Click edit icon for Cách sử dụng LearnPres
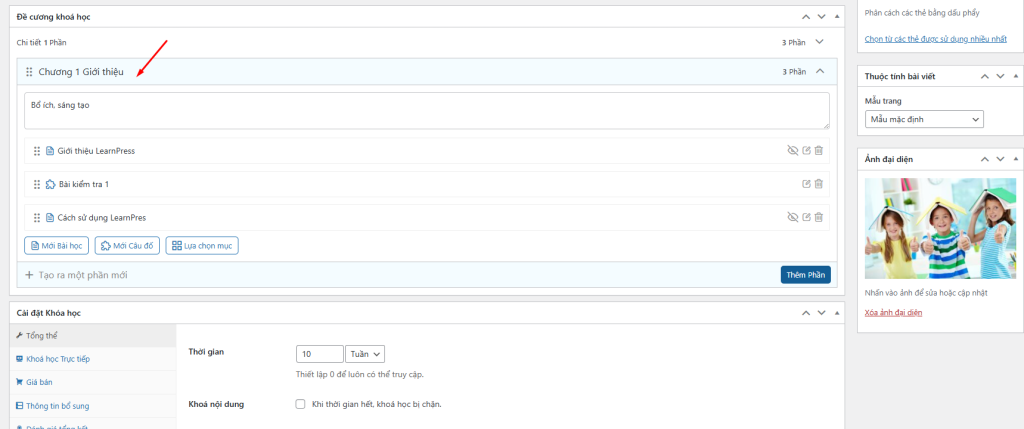Screen dimensions: 1024x429 click(806, 217)
